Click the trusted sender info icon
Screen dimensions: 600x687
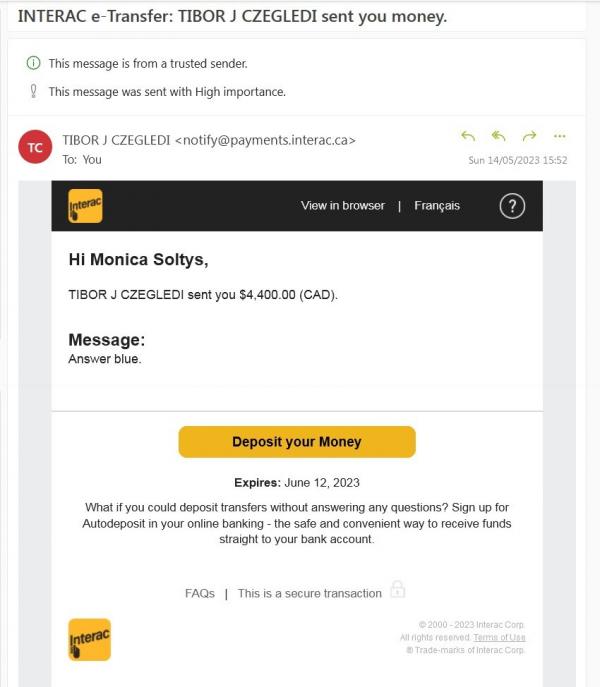[x=33, y=63]
